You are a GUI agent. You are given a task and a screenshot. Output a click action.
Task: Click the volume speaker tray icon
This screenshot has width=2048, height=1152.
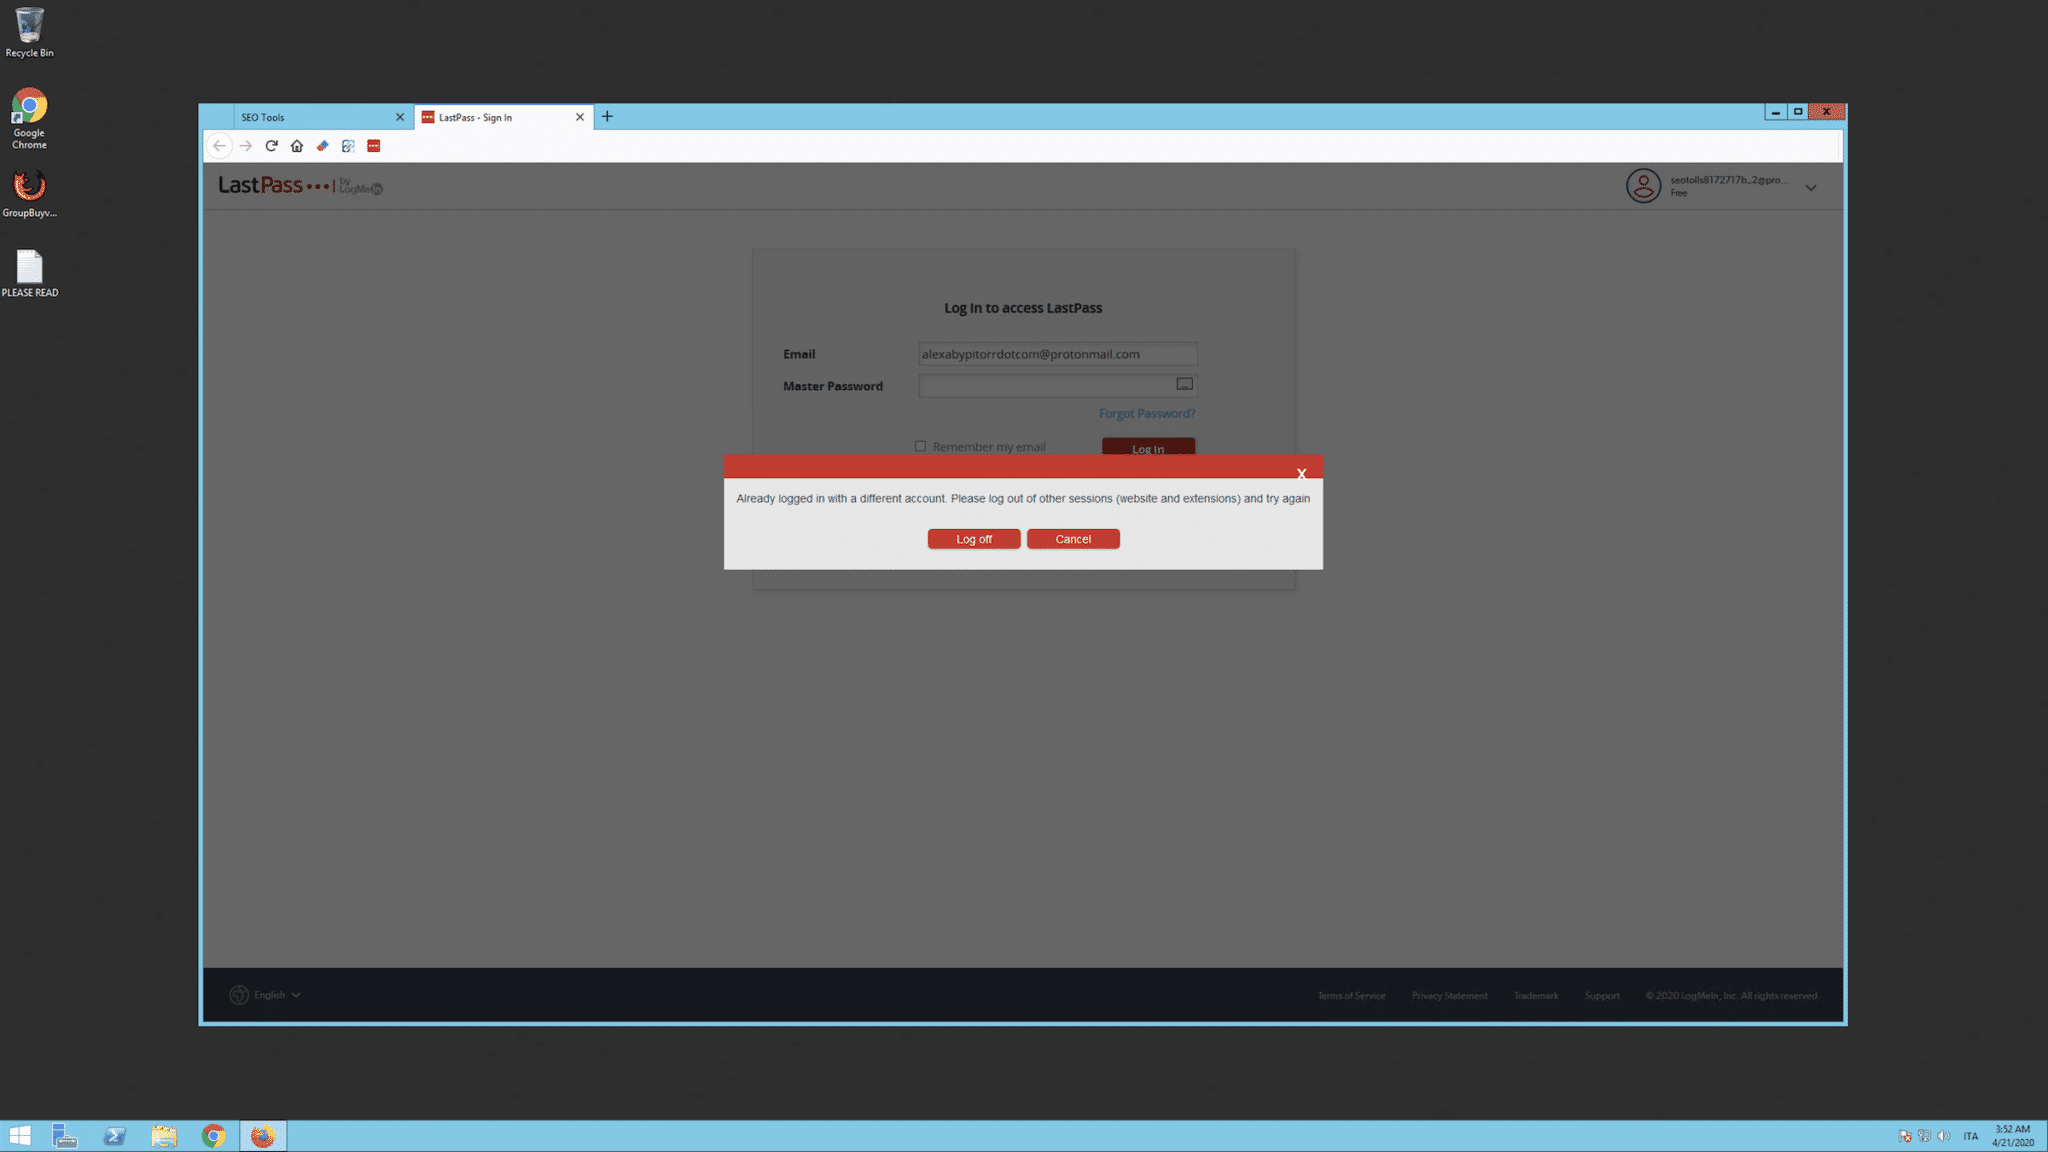click(x=1943, y=1136)
